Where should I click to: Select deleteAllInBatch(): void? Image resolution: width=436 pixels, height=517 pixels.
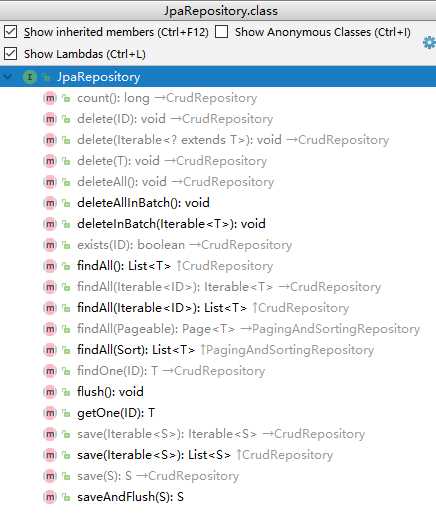(143, 203)
